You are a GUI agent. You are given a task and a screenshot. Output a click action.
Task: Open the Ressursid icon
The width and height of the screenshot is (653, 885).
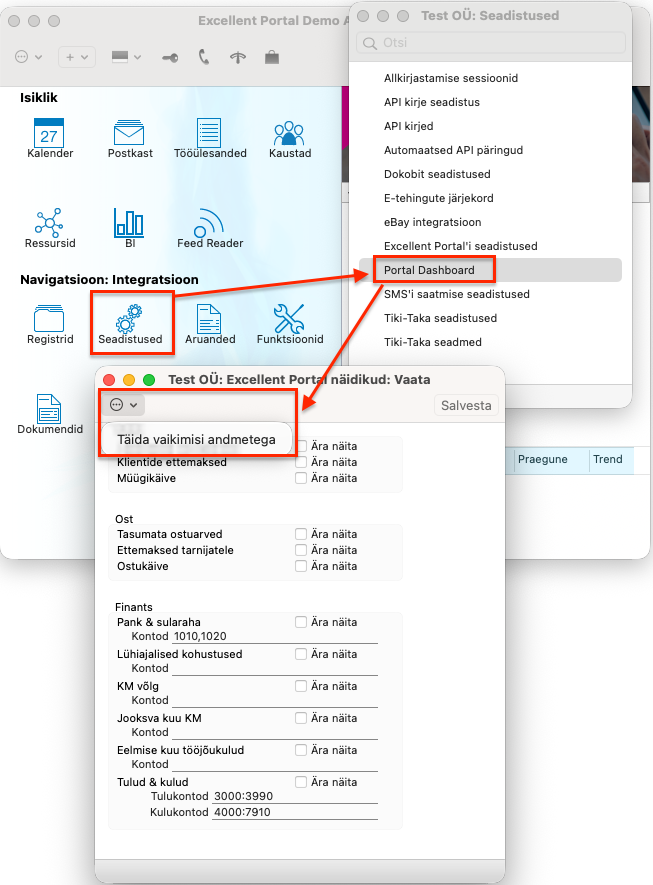[x=49, y=224]
